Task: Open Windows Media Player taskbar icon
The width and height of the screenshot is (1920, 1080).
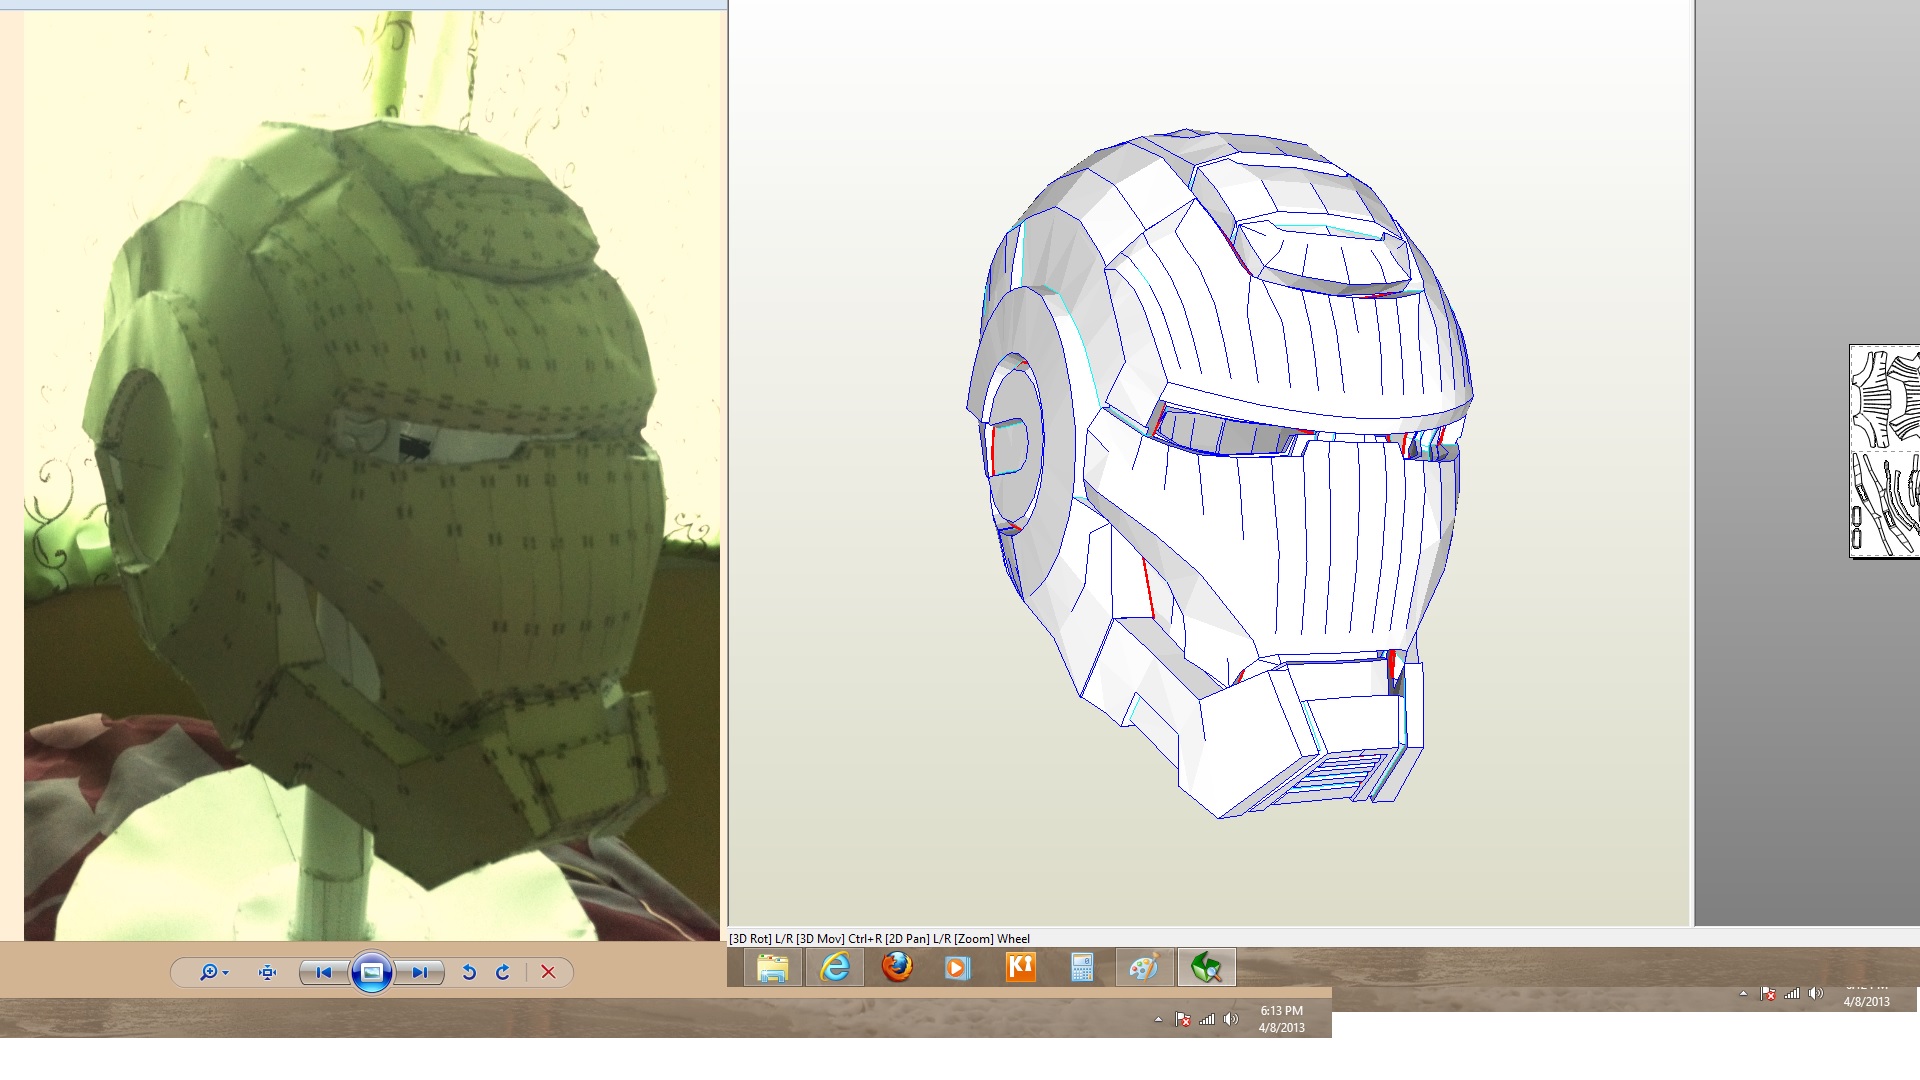Action: [958, 967]
